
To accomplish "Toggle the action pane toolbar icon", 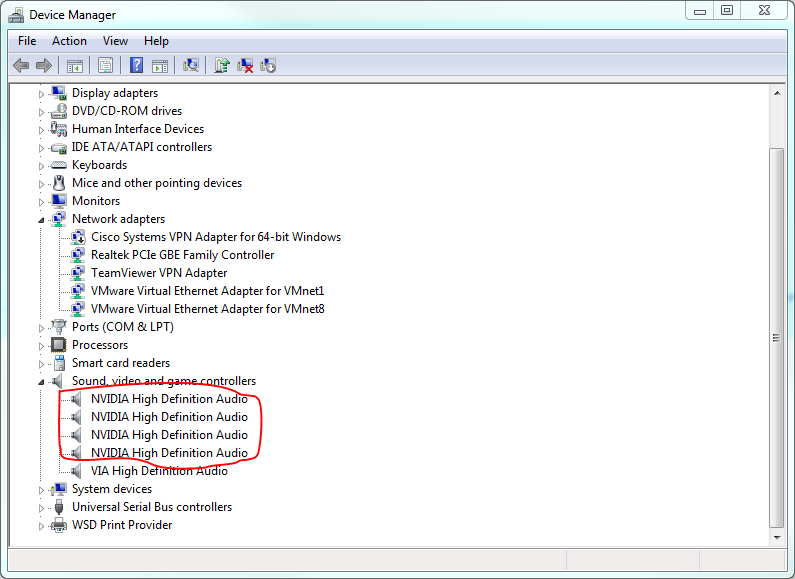I will click(160, 65).
